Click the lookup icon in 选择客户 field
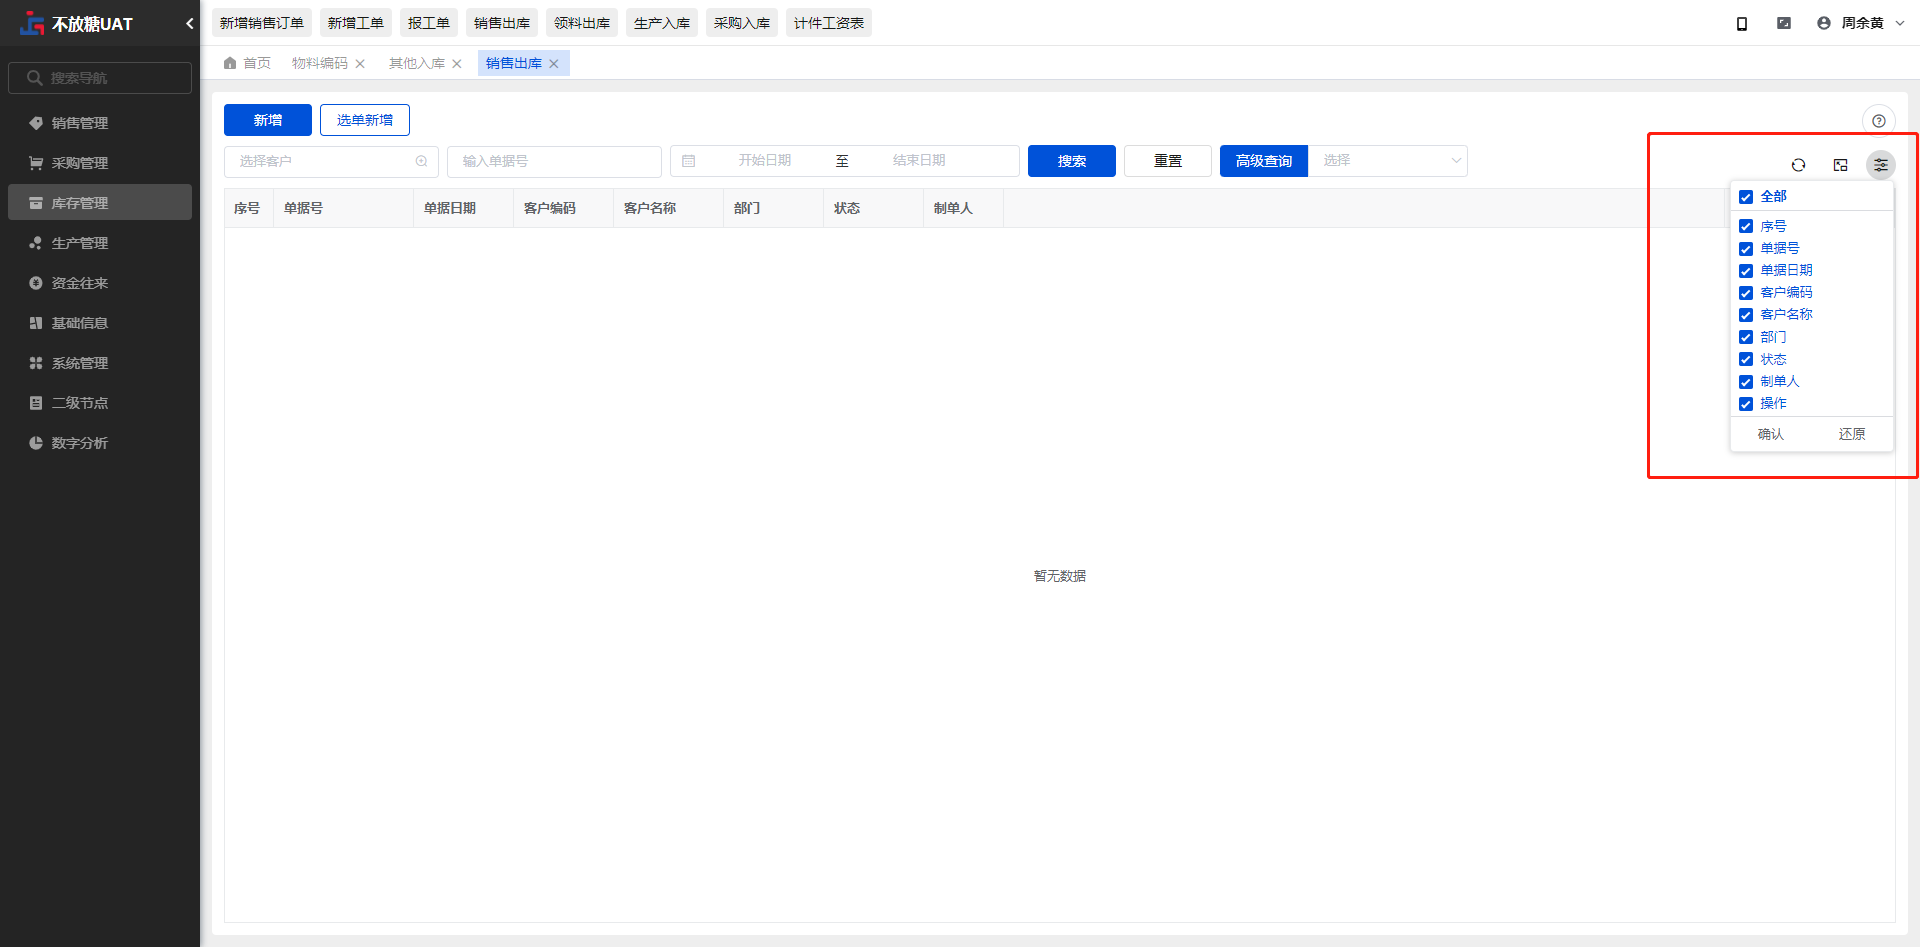The image size is (1920, 947). pos(422,161)
